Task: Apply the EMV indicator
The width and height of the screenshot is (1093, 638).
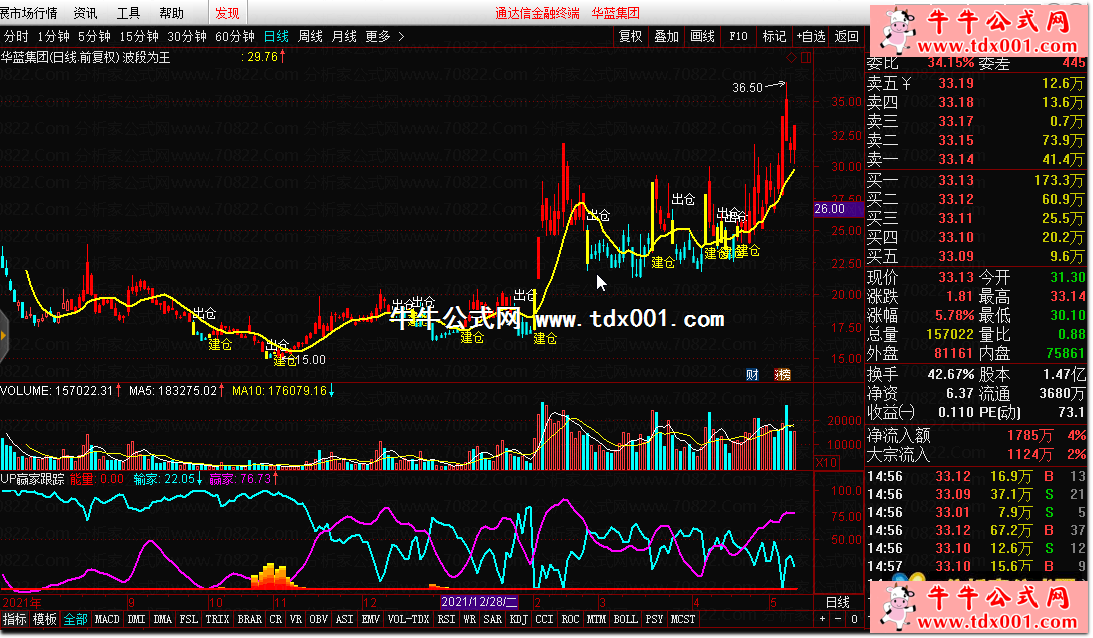Action: [x=371, y=619]
